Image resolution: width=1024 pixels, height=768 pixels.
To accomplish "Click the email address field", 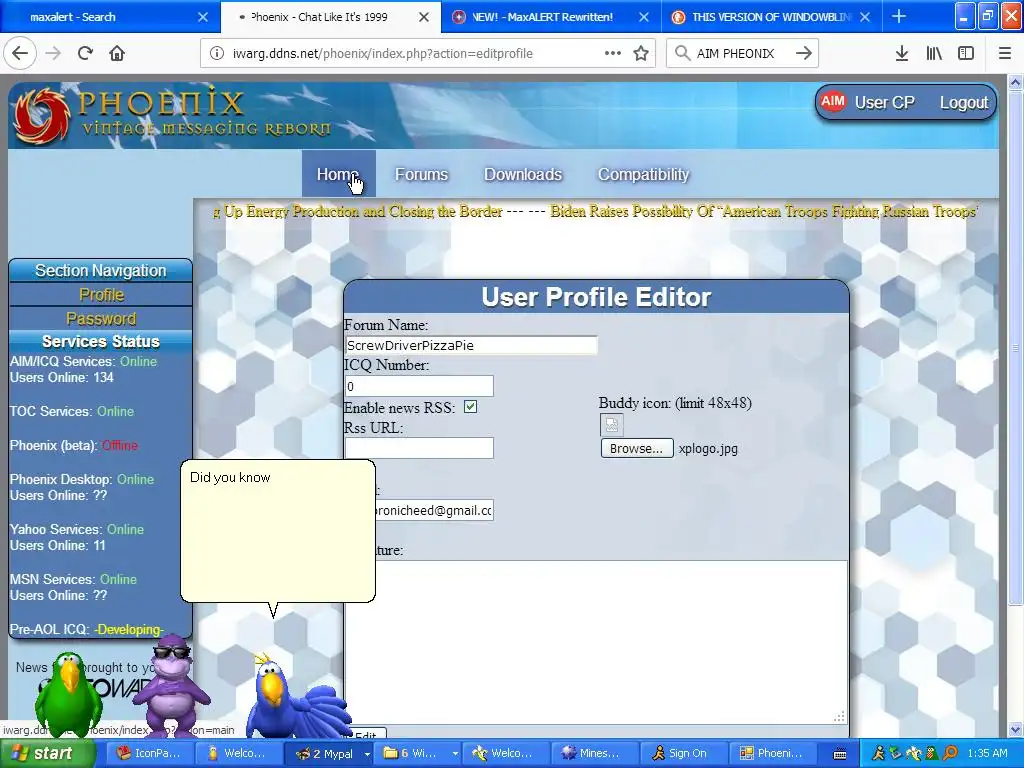I will click(x=432, y=510).
